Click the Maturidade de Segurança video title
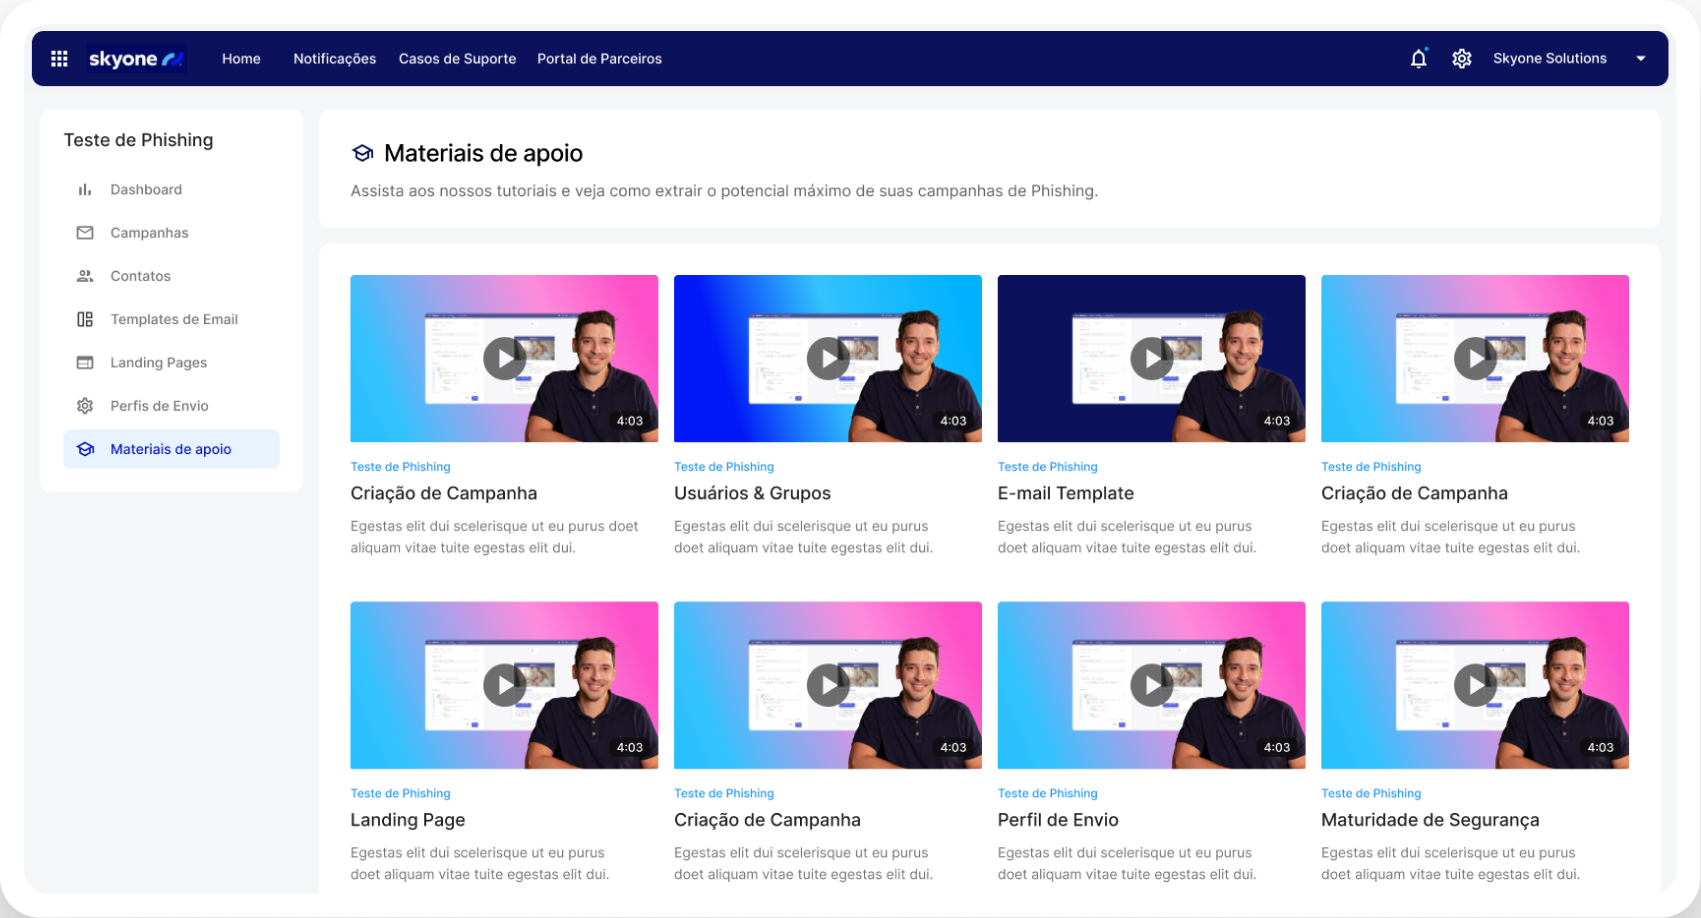Viewport: 1701px width, 918px height. [x=1430, y=819]
